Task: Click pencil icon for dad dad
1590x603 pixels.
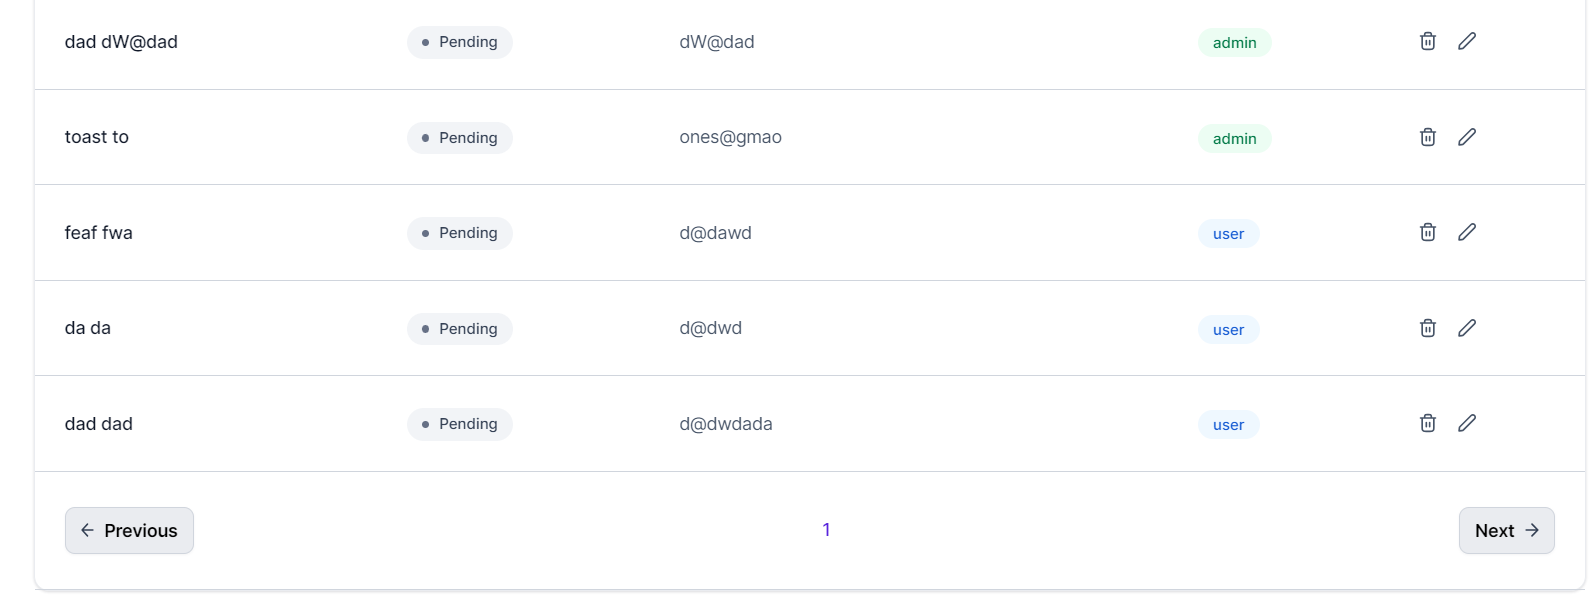Action: 1467,423
